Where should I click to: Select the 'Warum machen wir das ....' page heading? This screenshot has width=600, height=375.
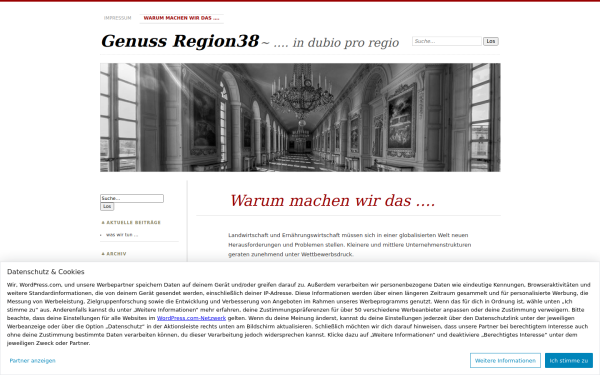(333, 201)
